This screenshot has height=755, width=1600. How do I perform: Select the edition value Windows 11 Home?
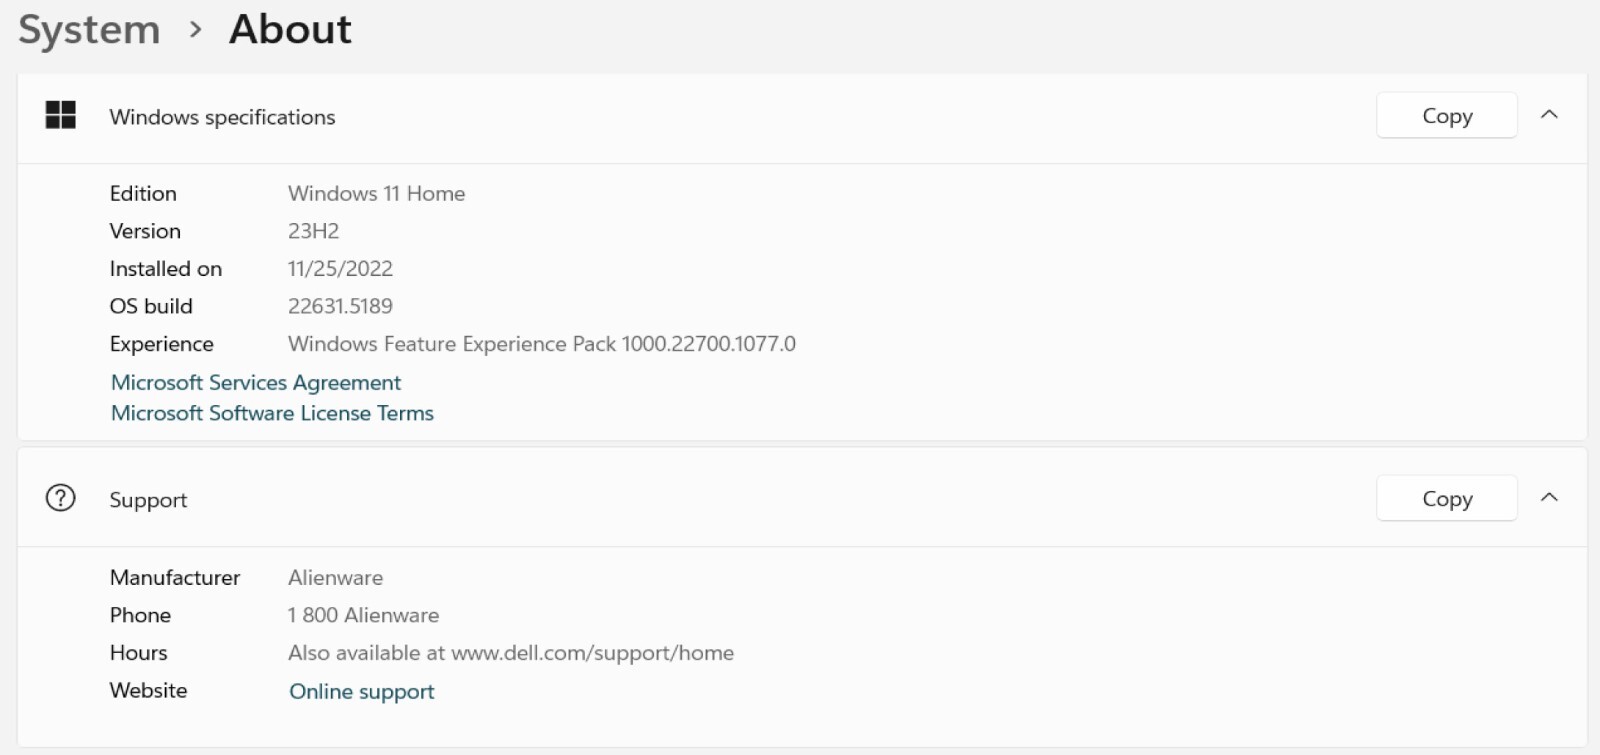pos(376,194)
